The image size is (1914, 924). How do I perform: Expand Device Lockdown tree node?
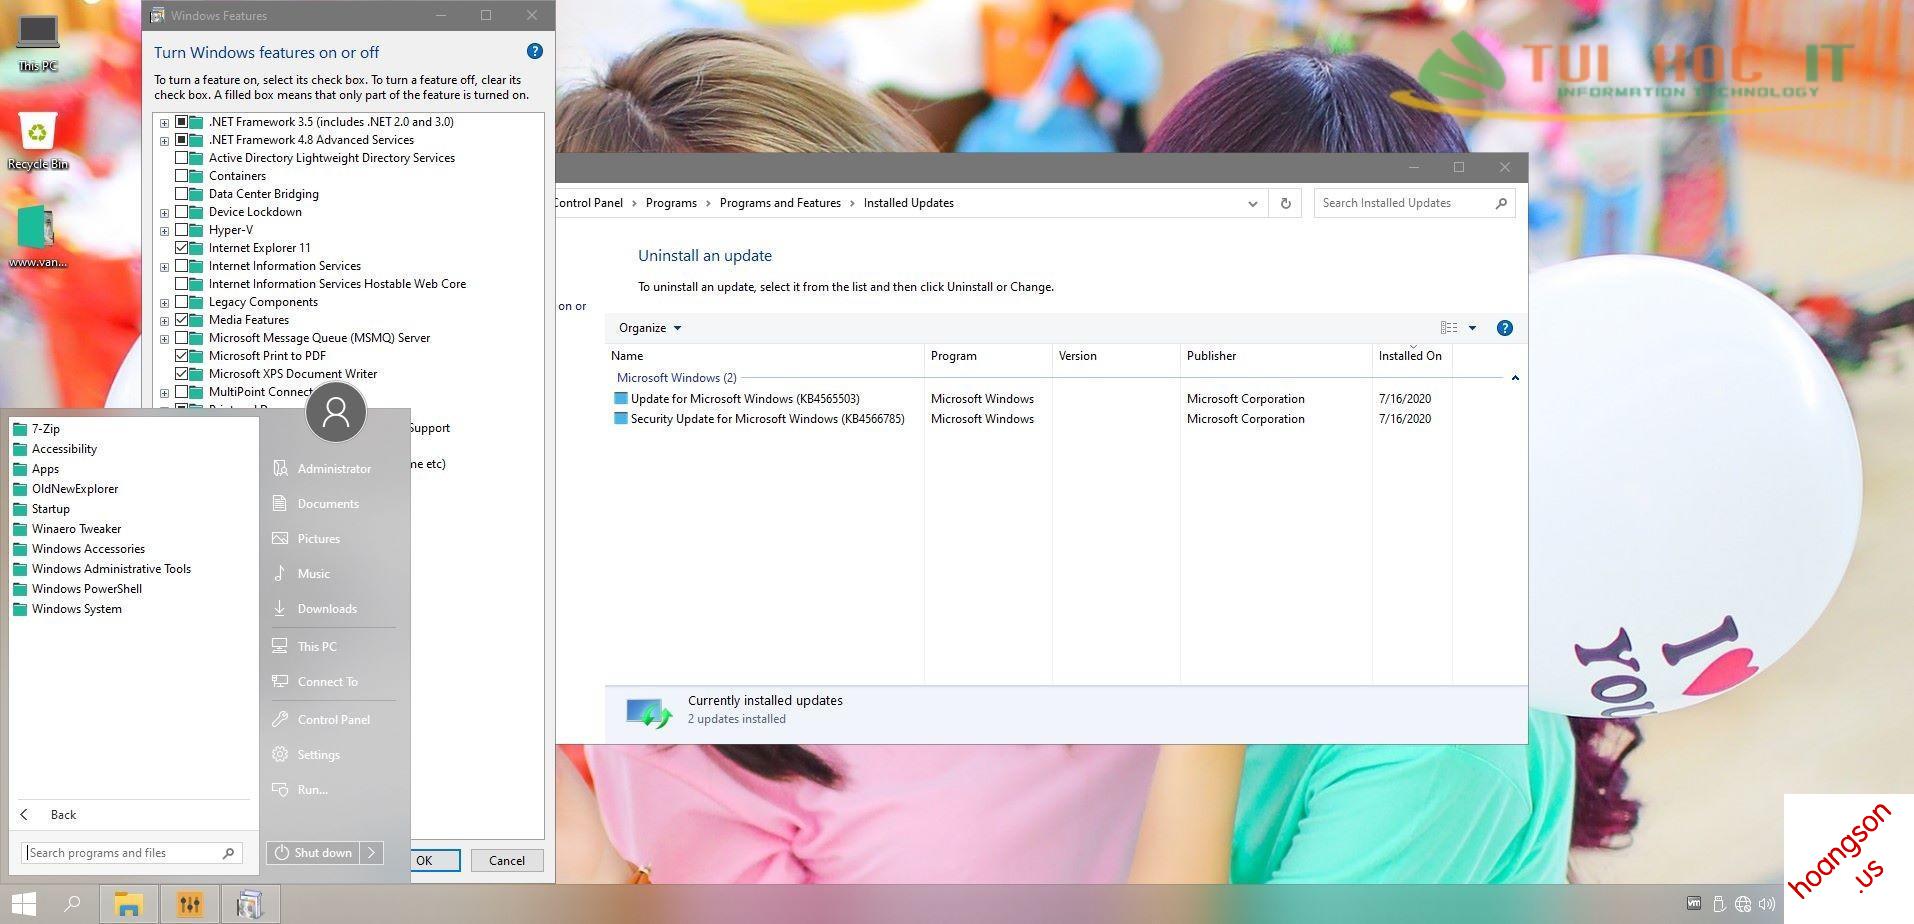(x=164, y=212)
